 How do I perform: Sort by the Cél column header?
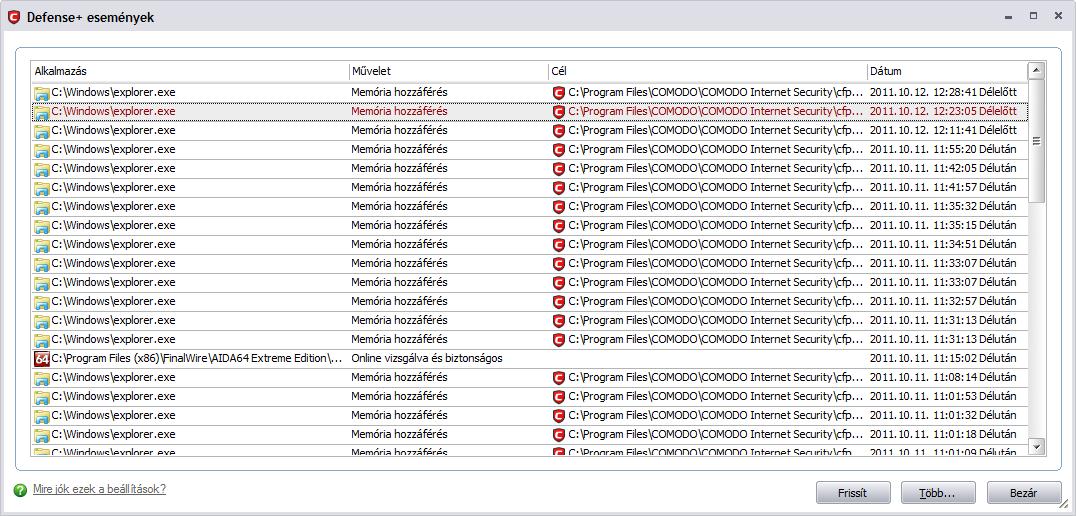pos(707,71)
